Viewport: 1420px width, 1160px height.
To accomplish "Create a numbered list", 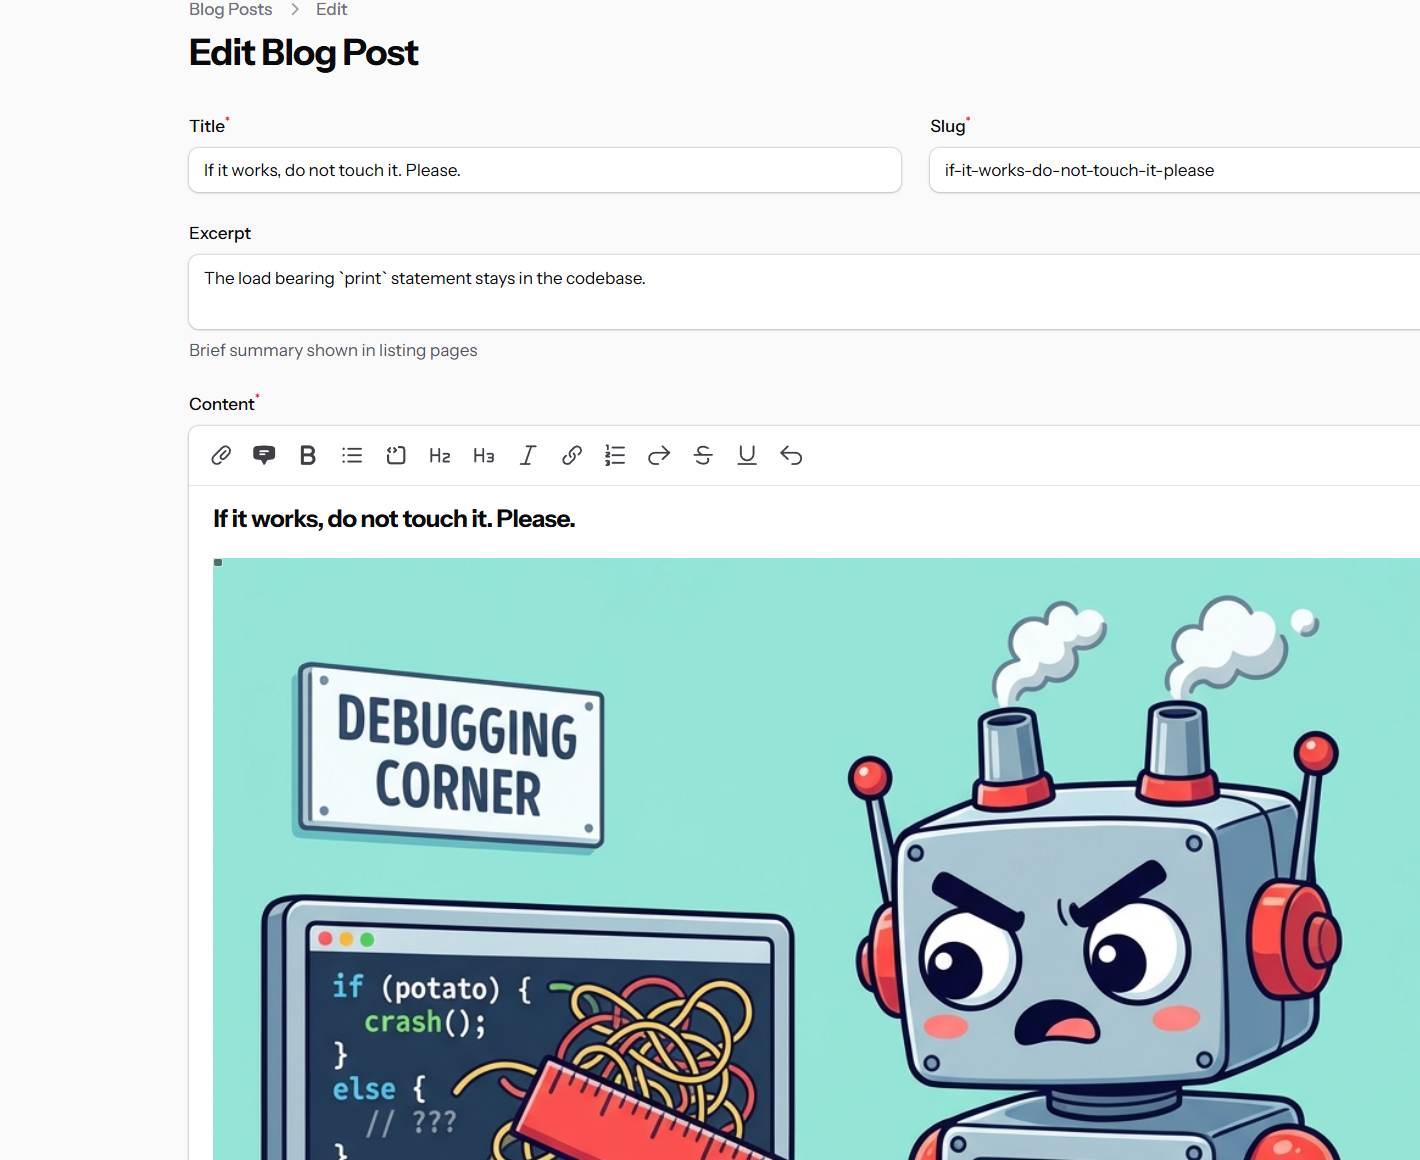I will (x=615, y=455).
